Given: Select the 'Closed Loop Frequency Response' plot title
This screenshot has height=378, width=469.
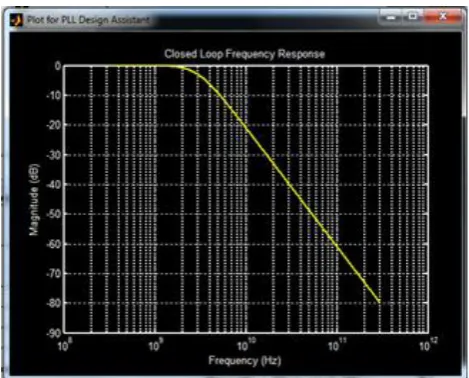Looking at the screenshot, I should point(244,54).
